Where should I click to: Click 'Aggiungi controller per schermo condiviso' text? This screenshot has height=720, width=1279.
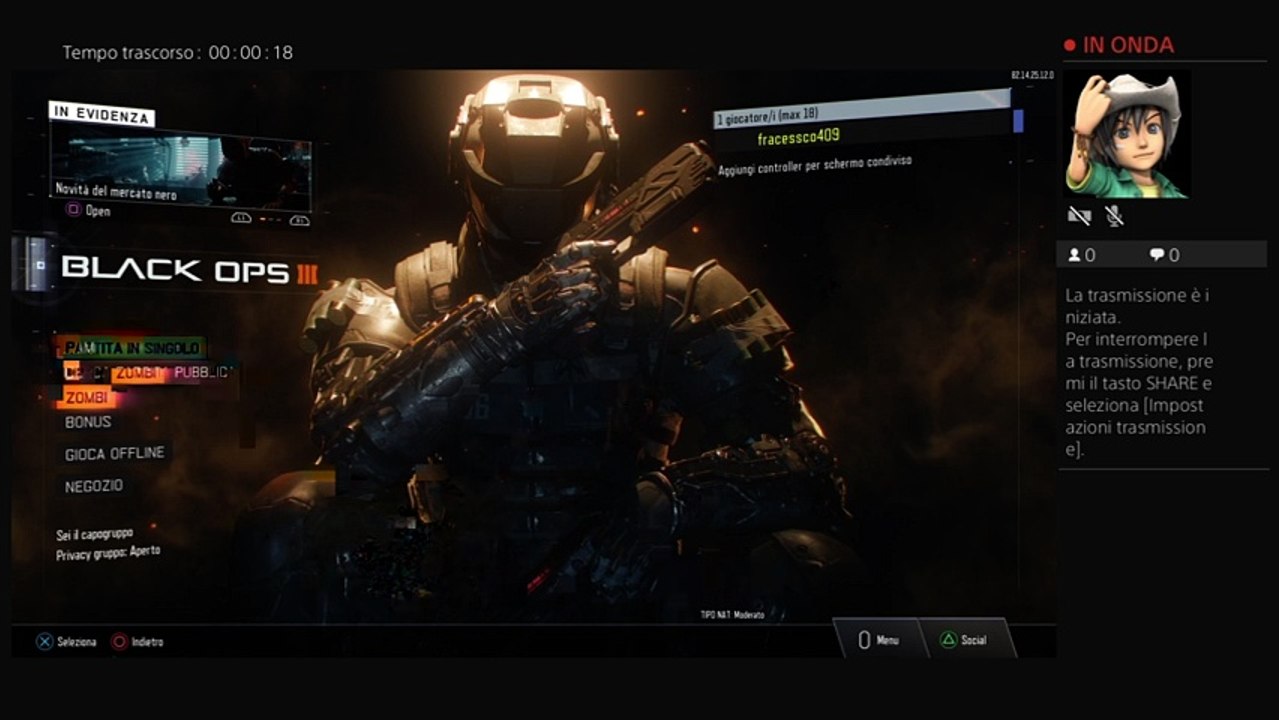815,165
